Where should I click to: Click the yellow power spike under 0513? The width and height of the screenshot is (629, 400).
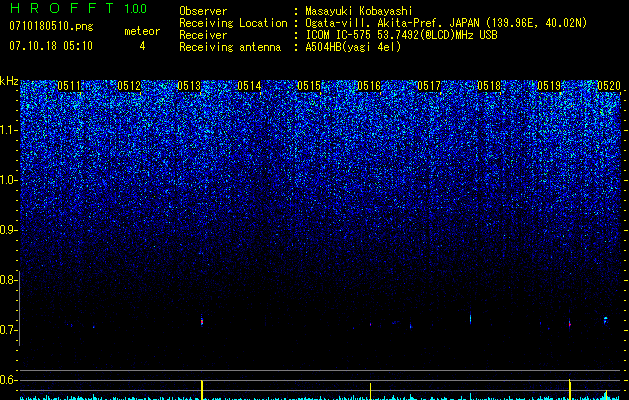click(x=202, y=390)
